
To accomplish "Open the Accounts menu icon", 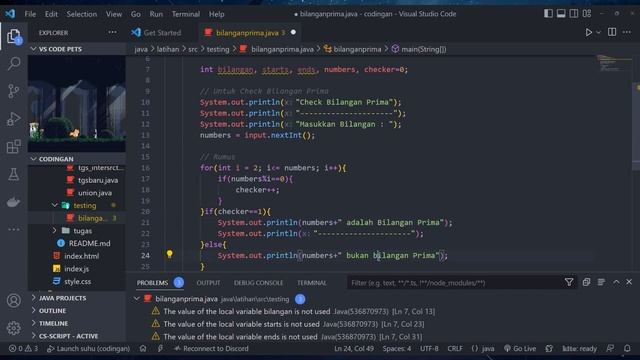I will tap(13, 301).
